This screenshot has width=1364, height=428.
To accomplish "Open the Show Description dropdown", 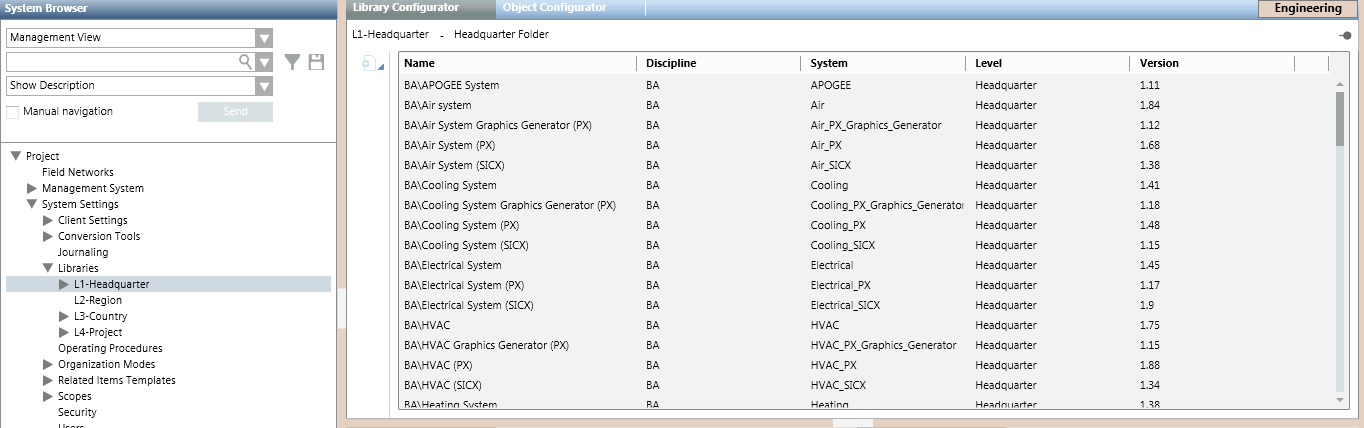I will tap(264, 86).
